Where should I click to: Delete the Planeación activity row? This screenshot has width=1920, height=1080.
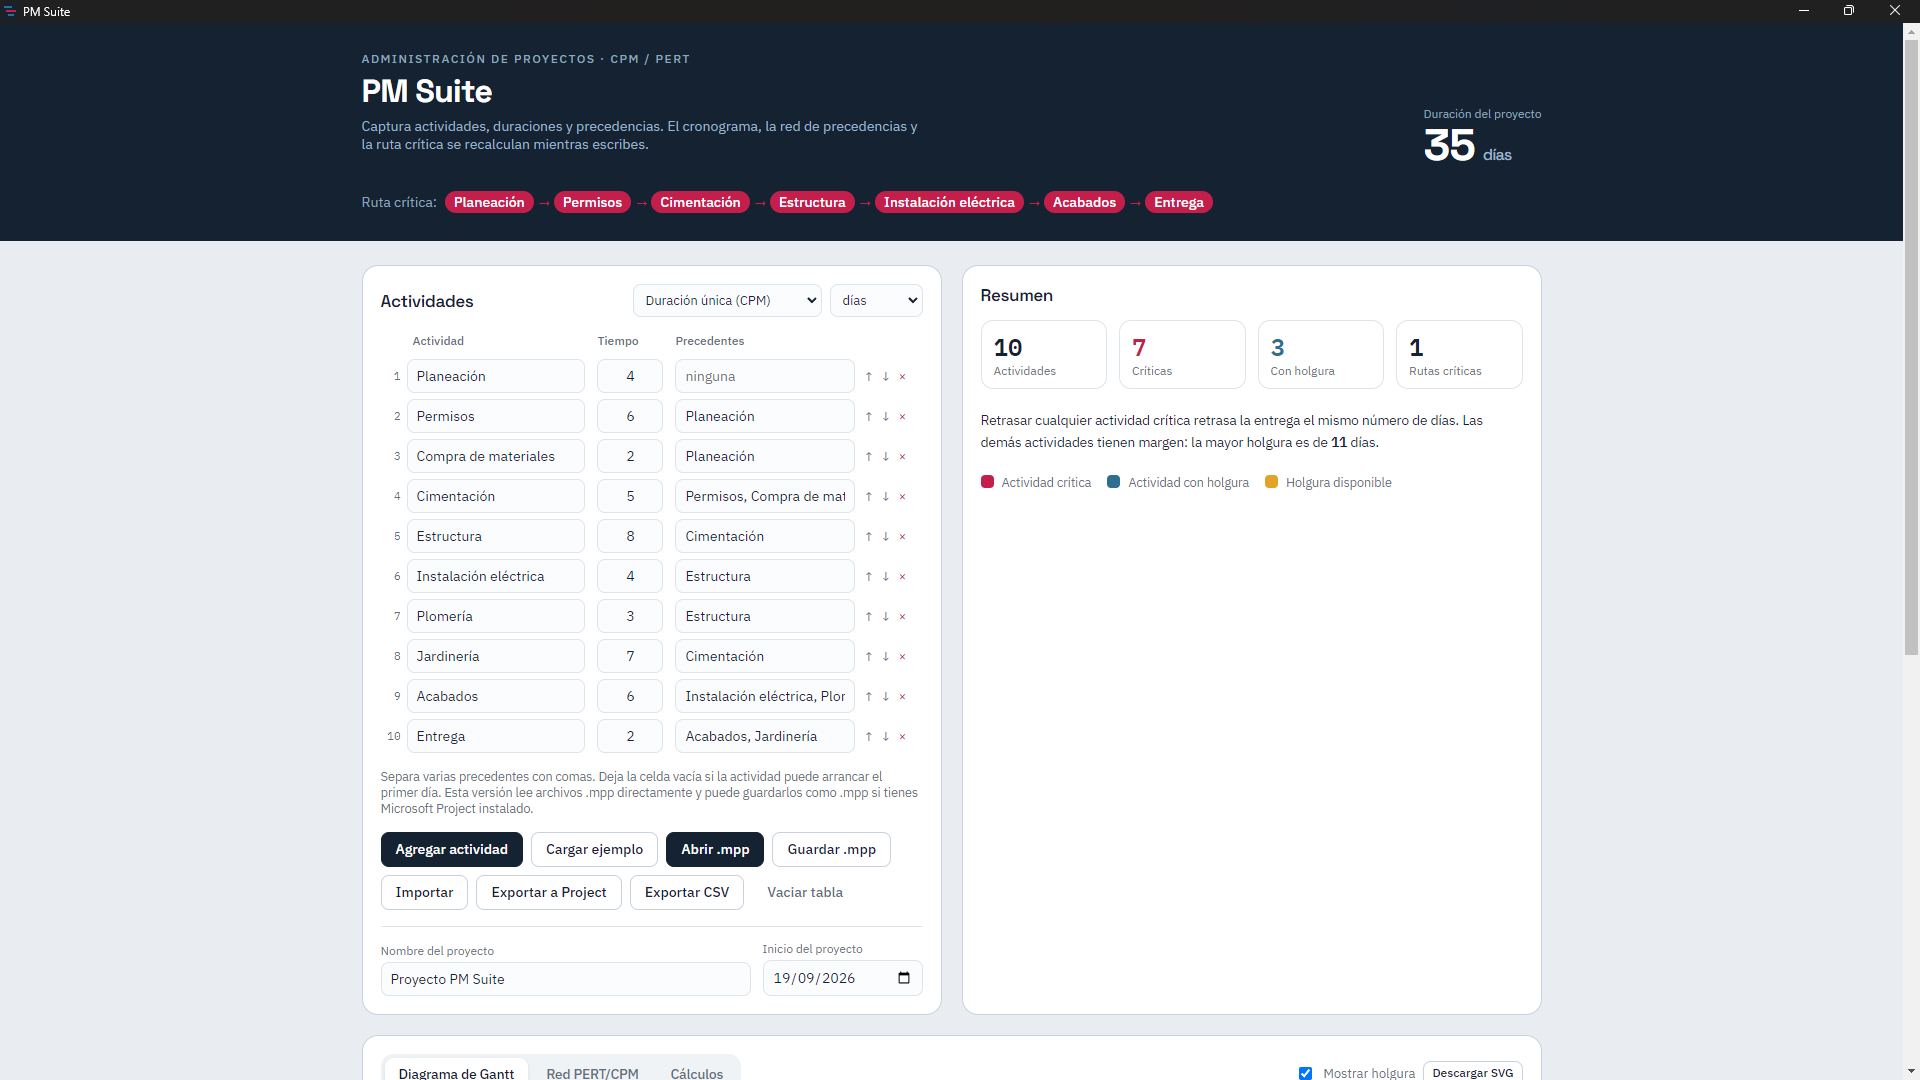click(x=902, y=377)
